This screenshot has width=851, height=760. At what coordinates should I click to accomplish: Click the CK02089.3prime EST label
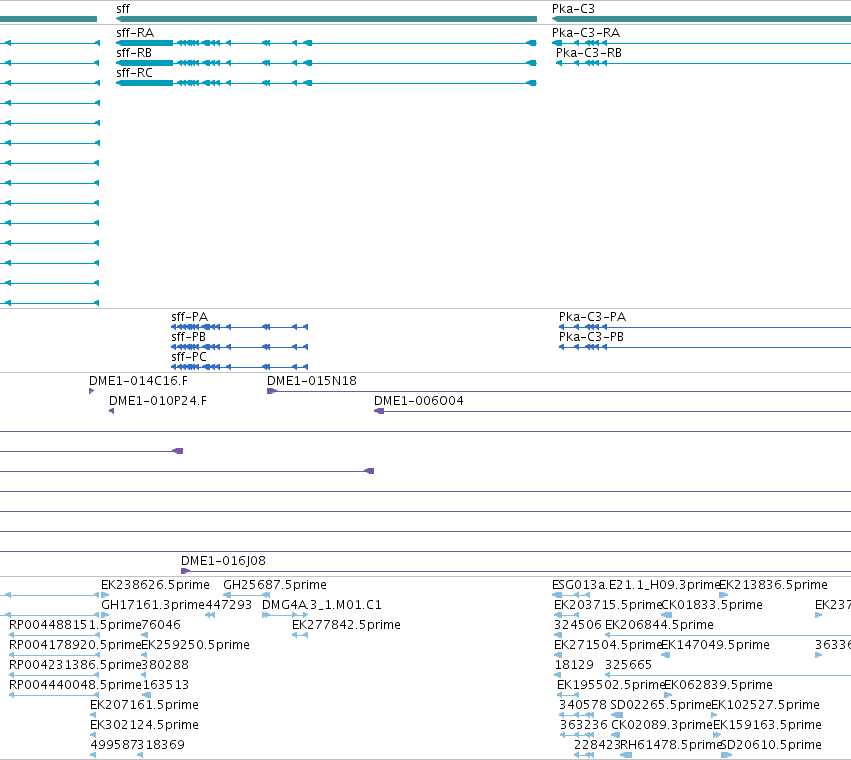pos(662,725)
